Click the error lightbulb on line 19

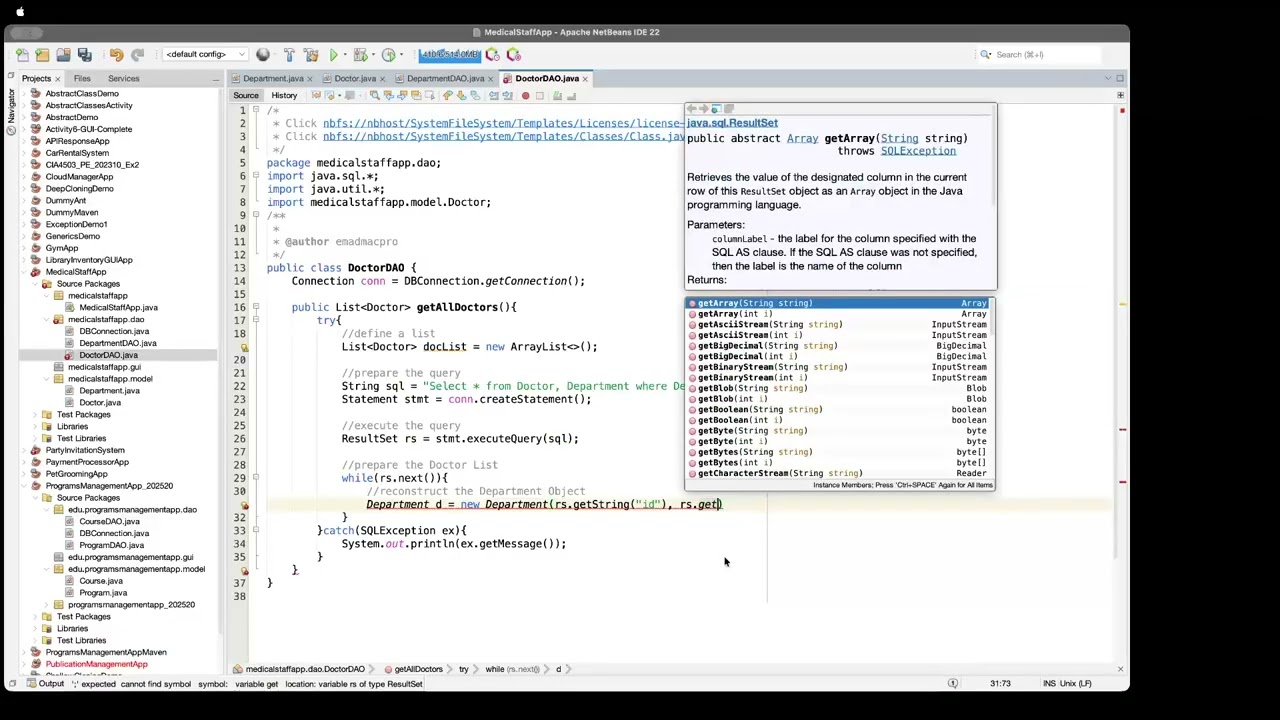244,347
